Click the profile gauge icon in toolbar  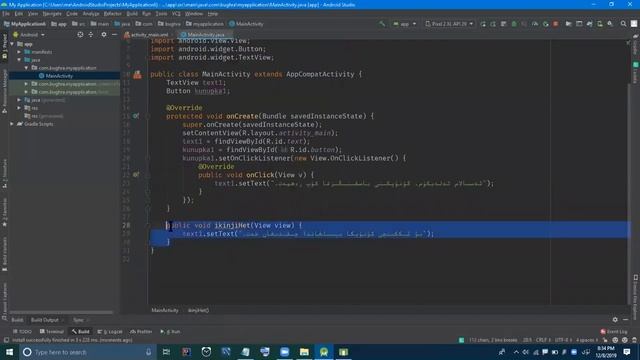pos(535,24)
